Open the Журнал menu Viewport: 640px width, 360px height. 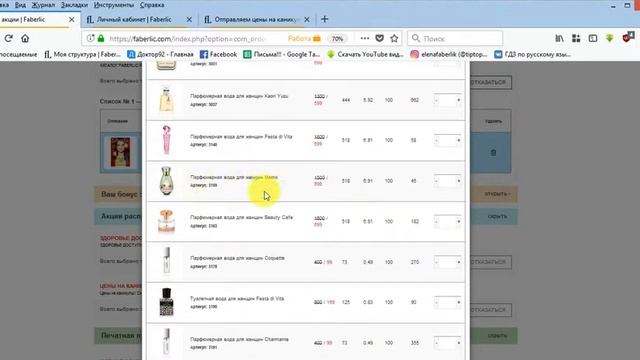click(43, 5)
